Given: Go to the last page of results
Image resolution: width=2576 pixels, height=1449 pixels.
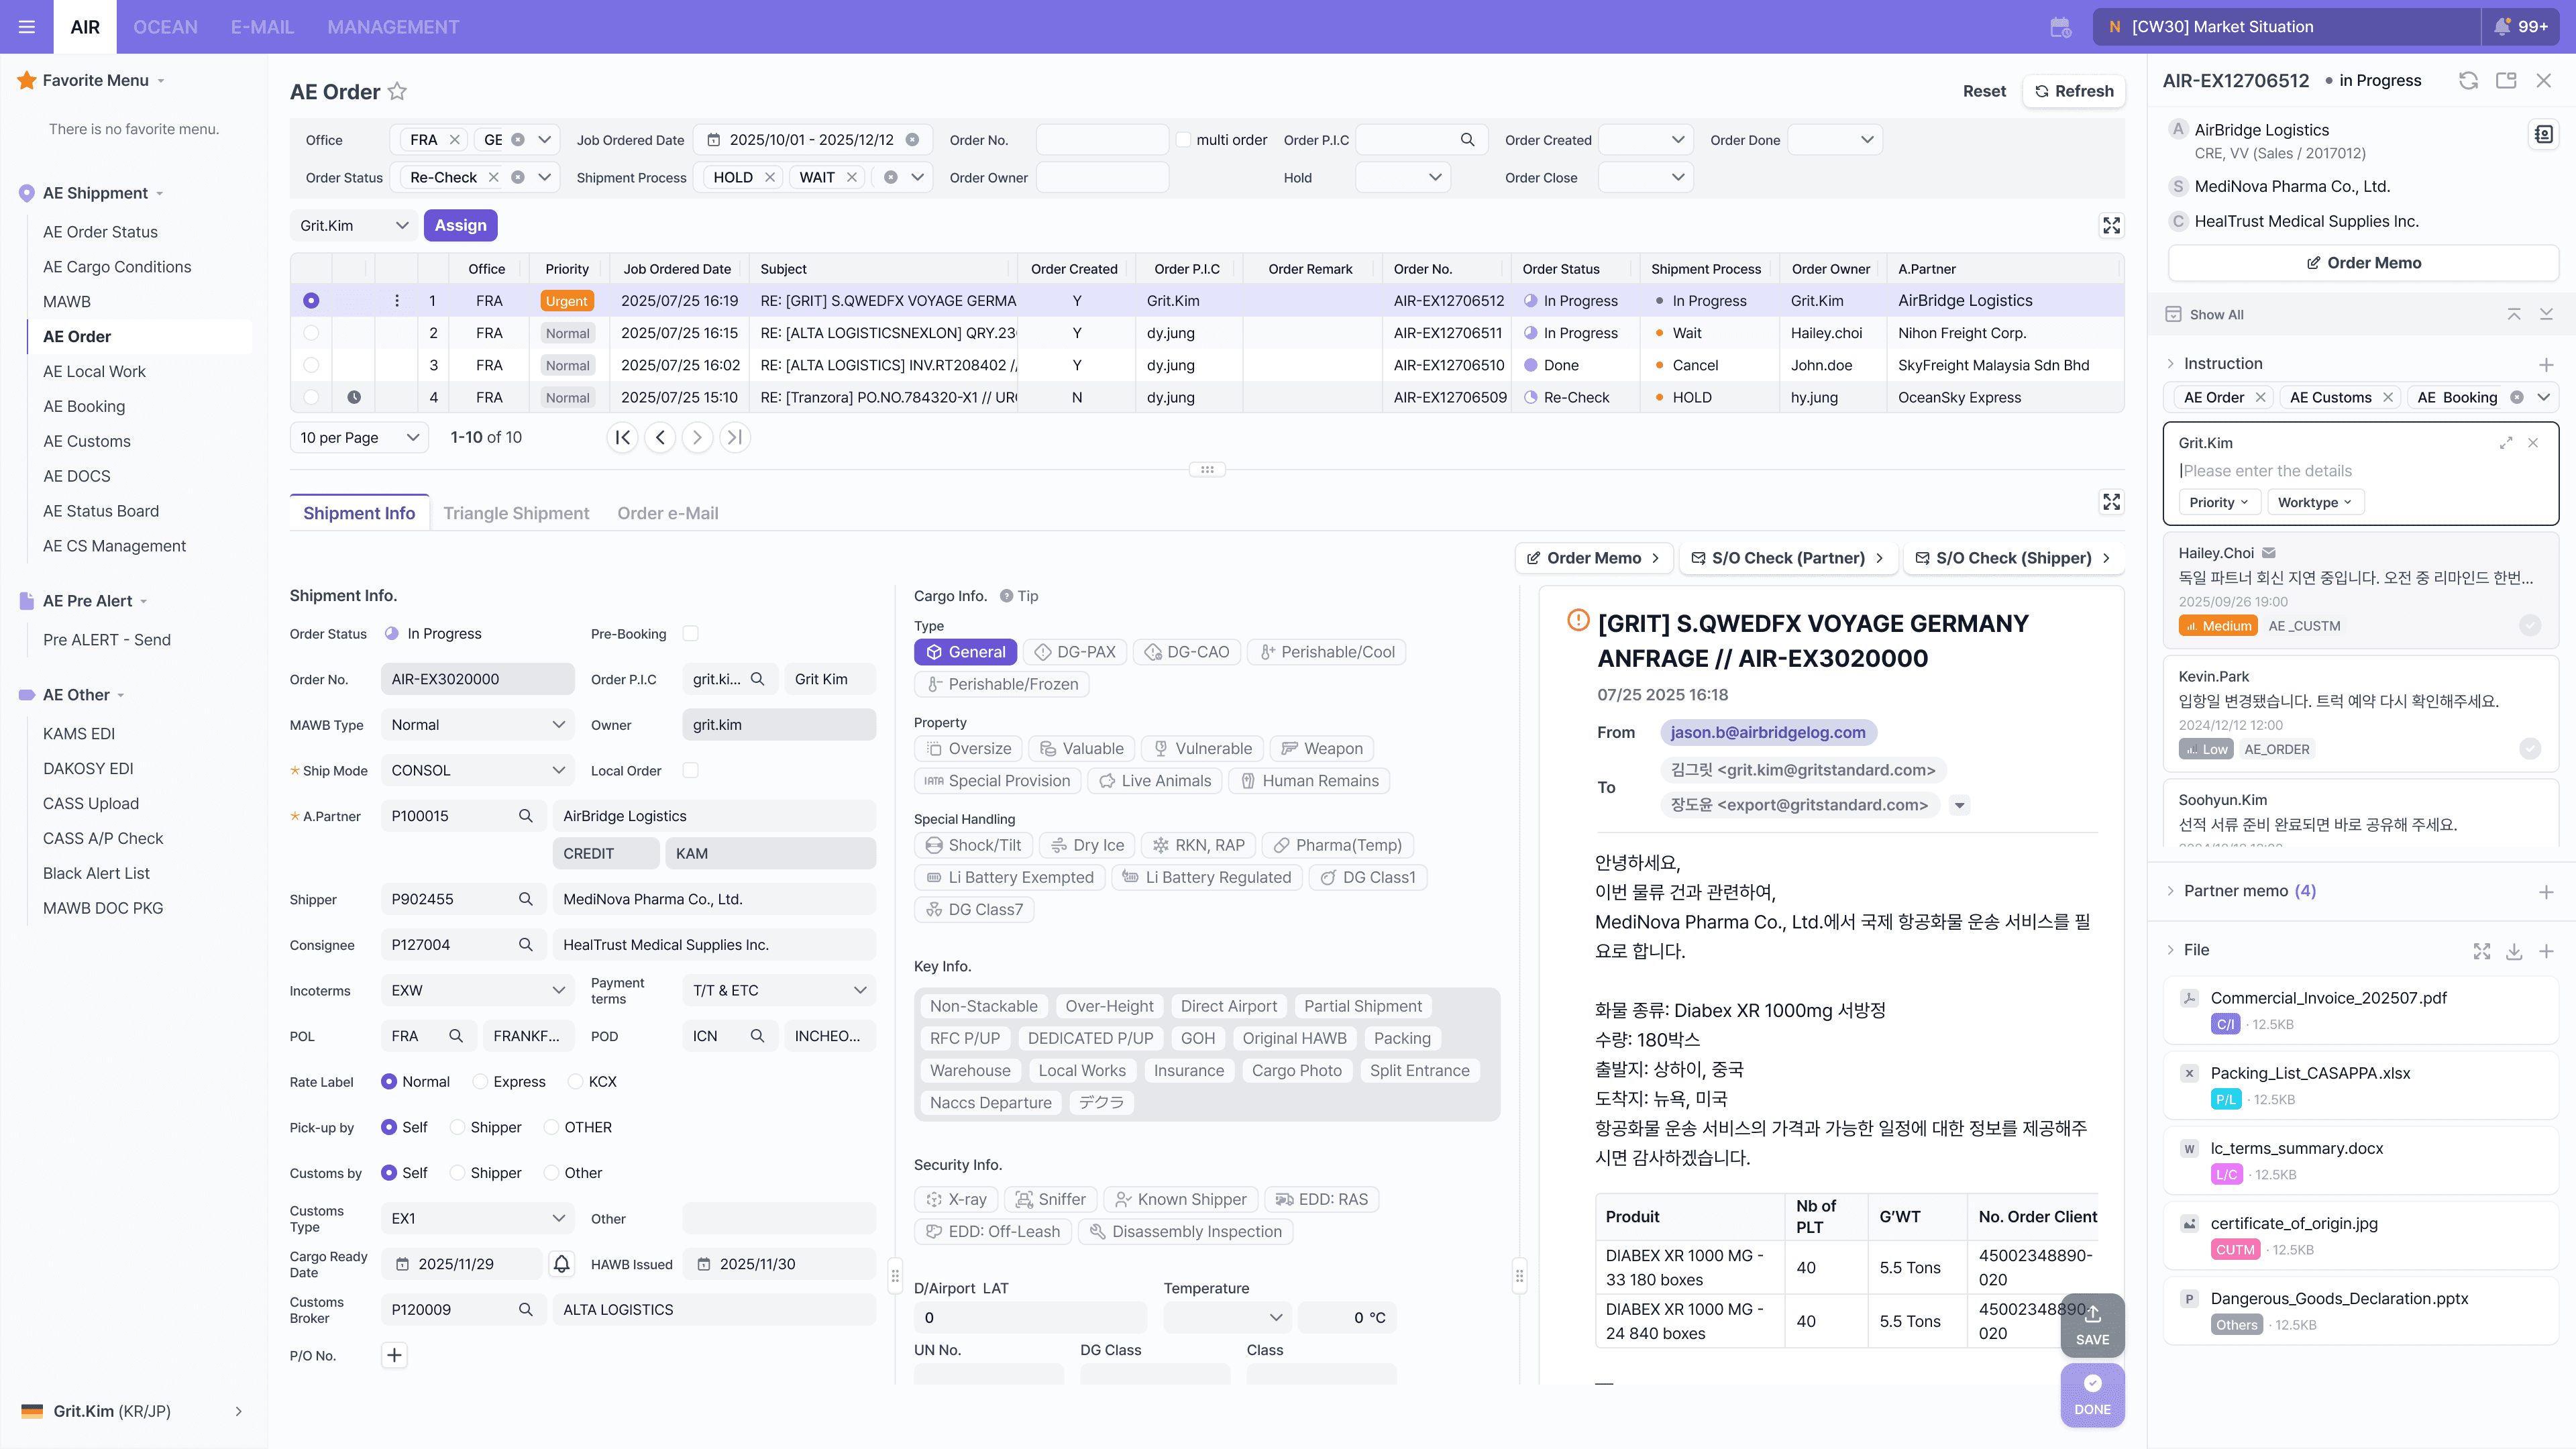Looking at the screenshot, I should point(735,437).
